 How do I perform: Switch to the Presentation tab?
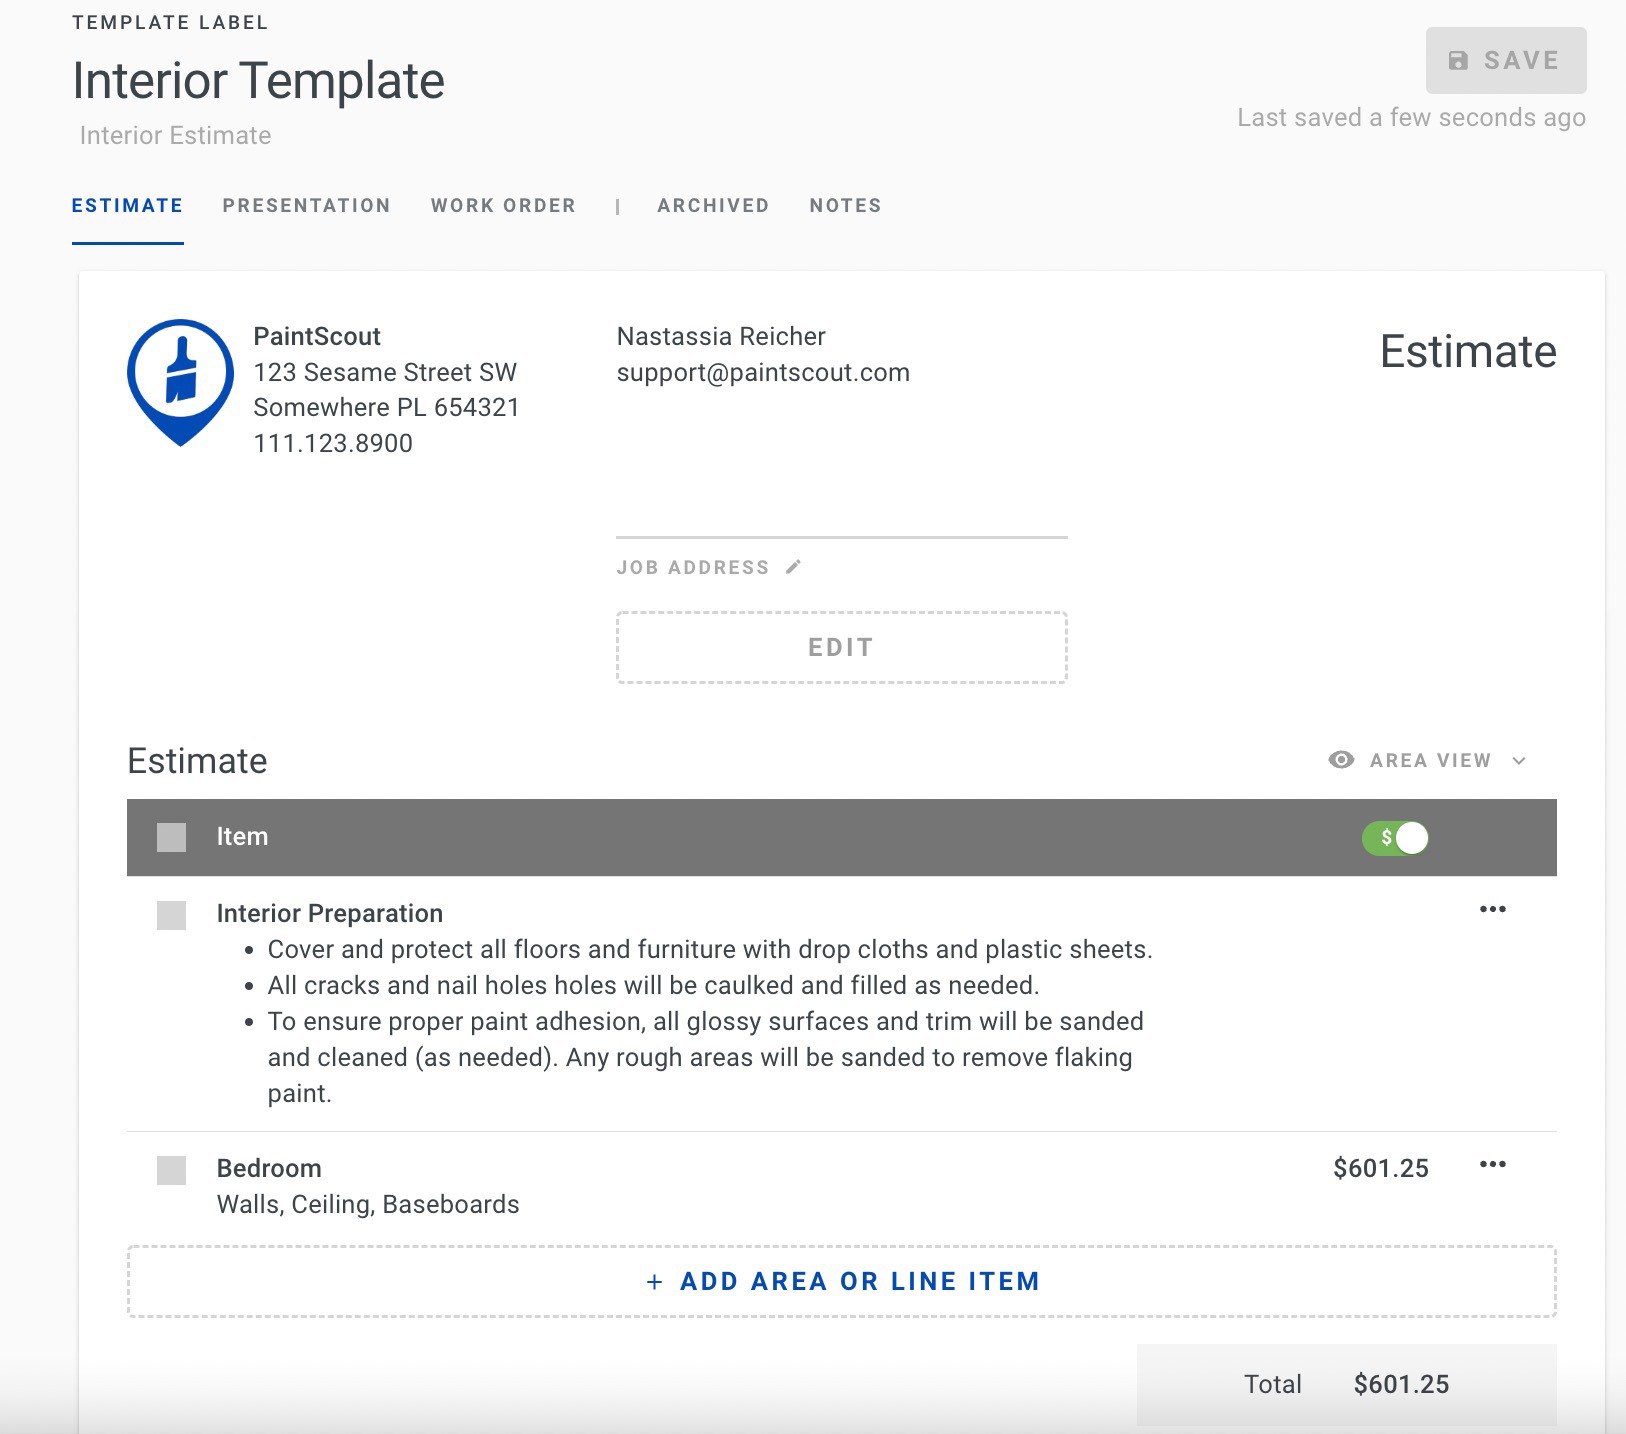(306, 206)
